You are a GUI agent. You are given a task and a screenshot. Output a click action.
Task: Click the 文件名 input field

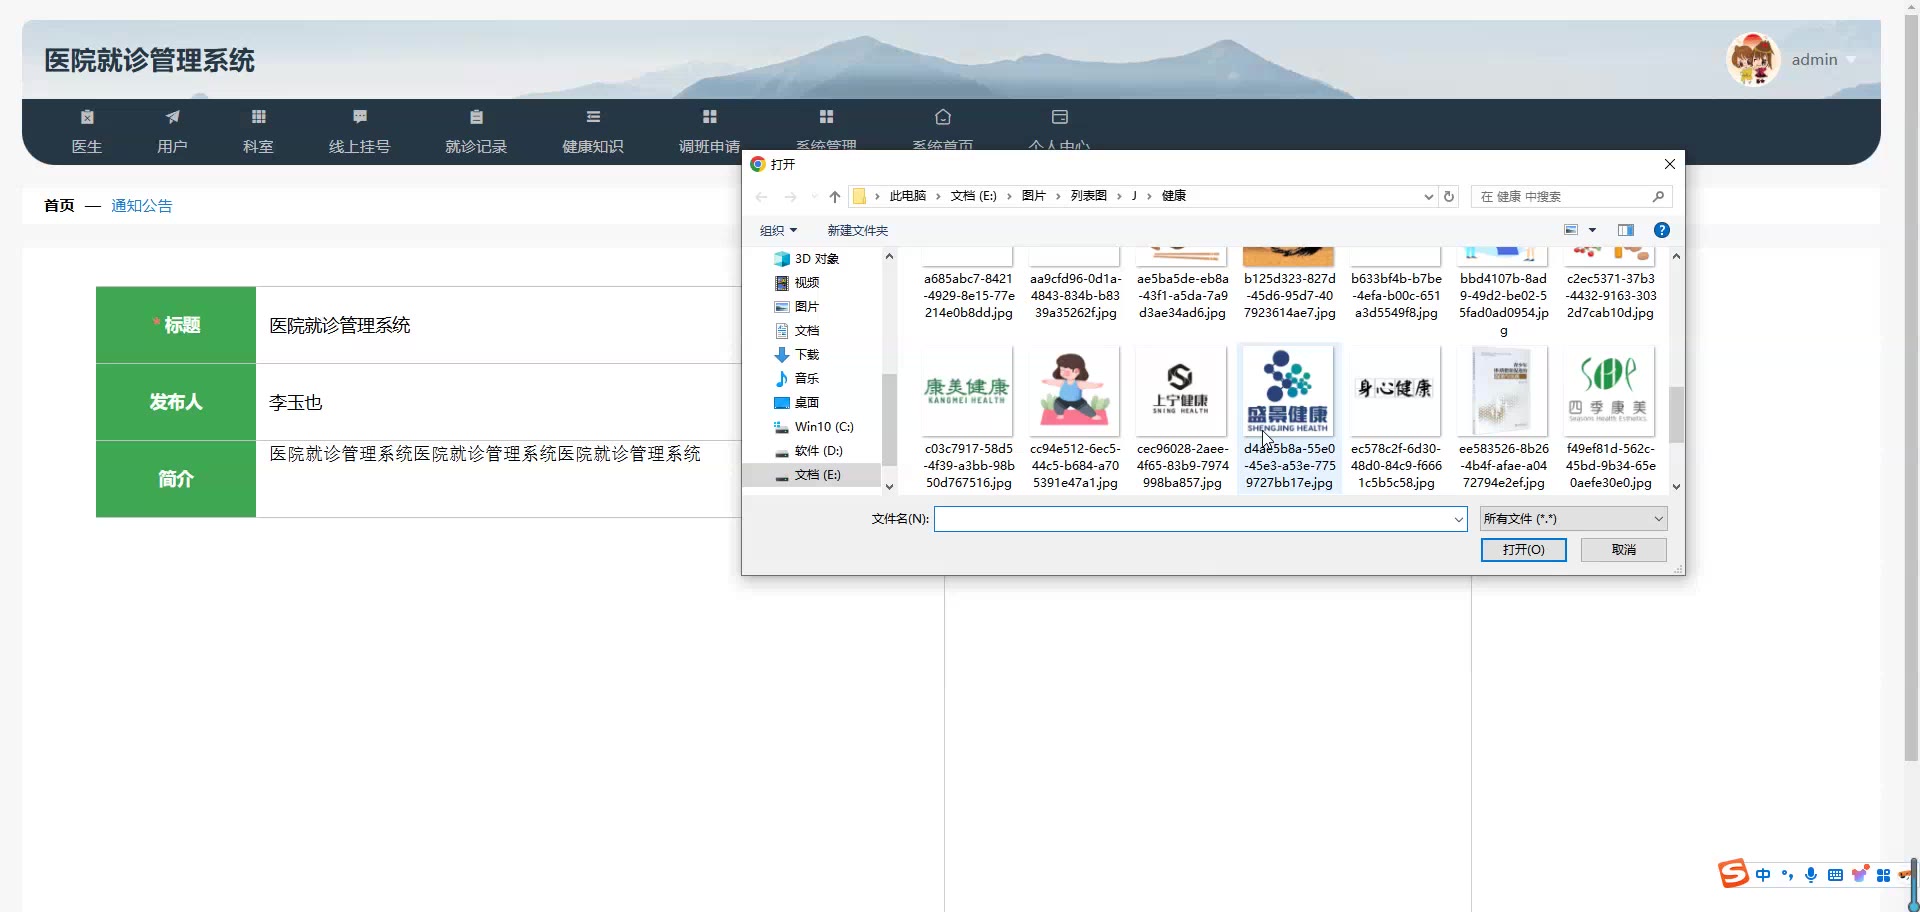point(1200,519)
